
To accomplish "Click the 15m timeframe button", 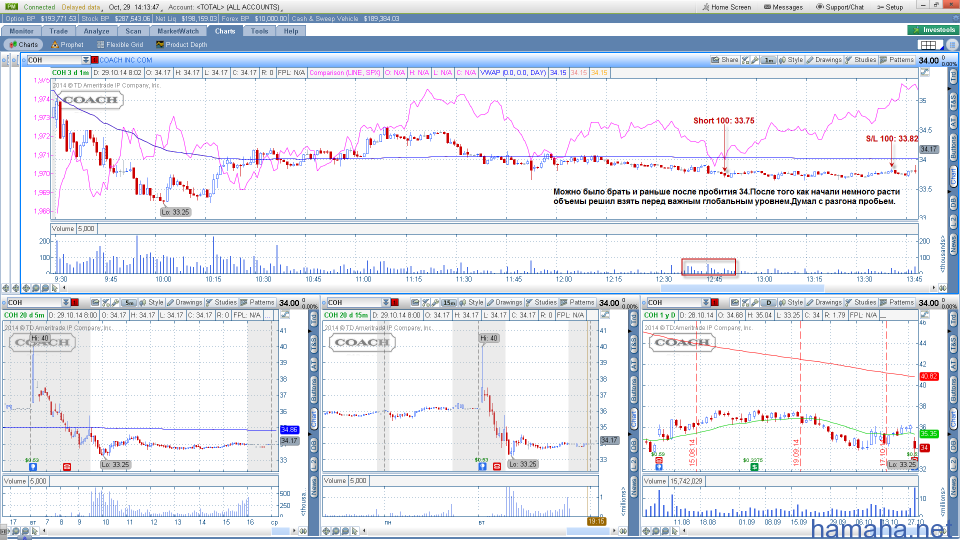I will pos(449,302).
